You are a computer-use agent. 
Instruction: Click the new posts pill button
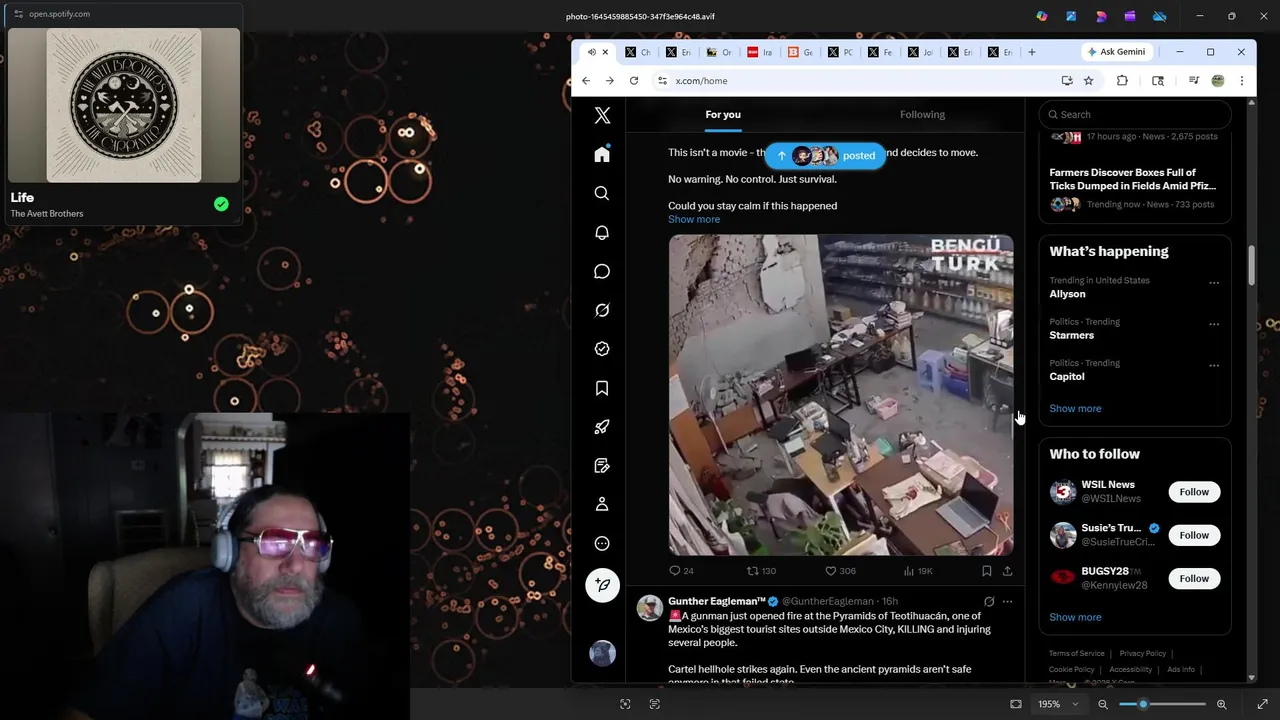pos(825,155)
